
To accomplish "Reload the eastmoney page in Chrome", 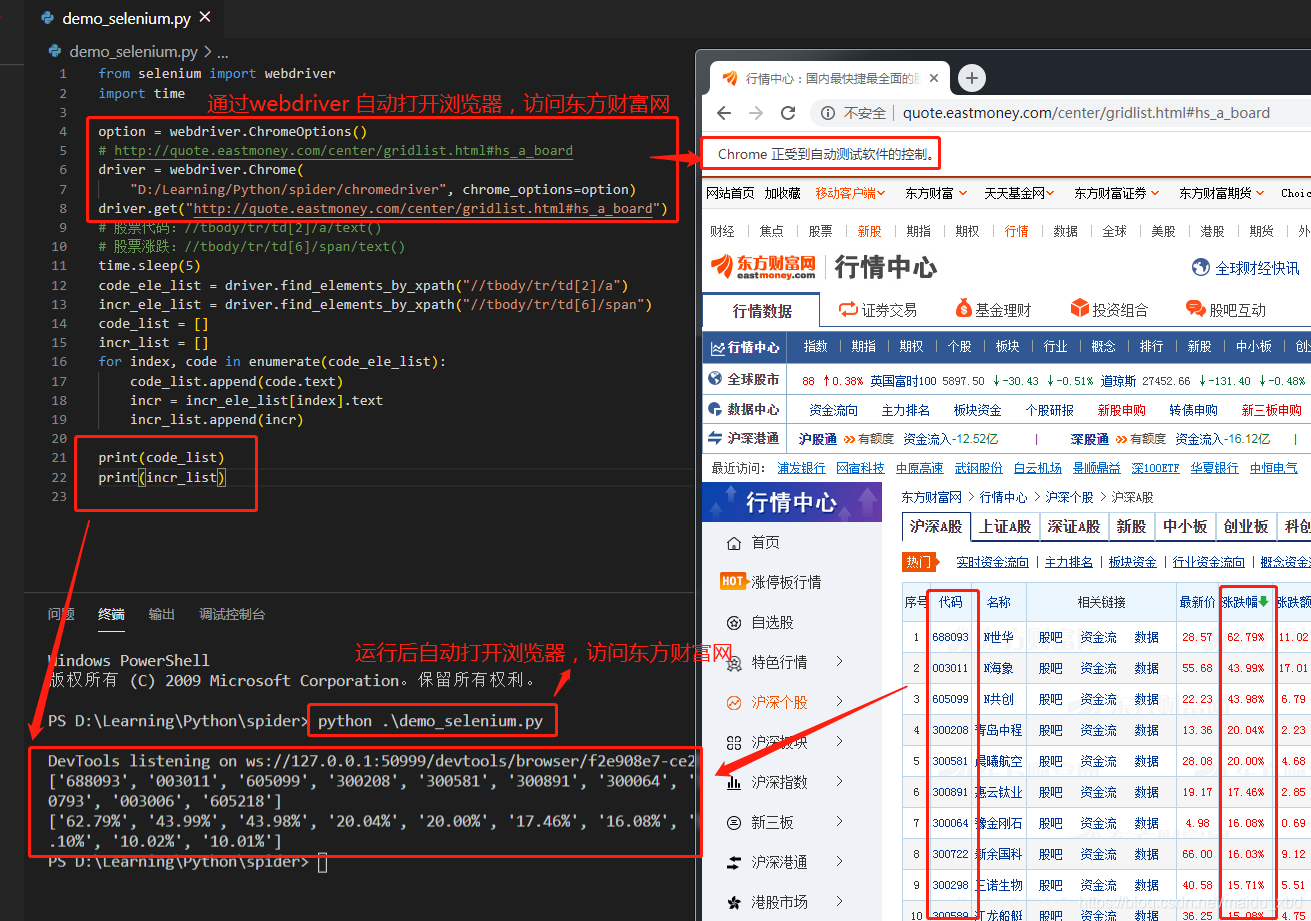I will click(788, 113).
